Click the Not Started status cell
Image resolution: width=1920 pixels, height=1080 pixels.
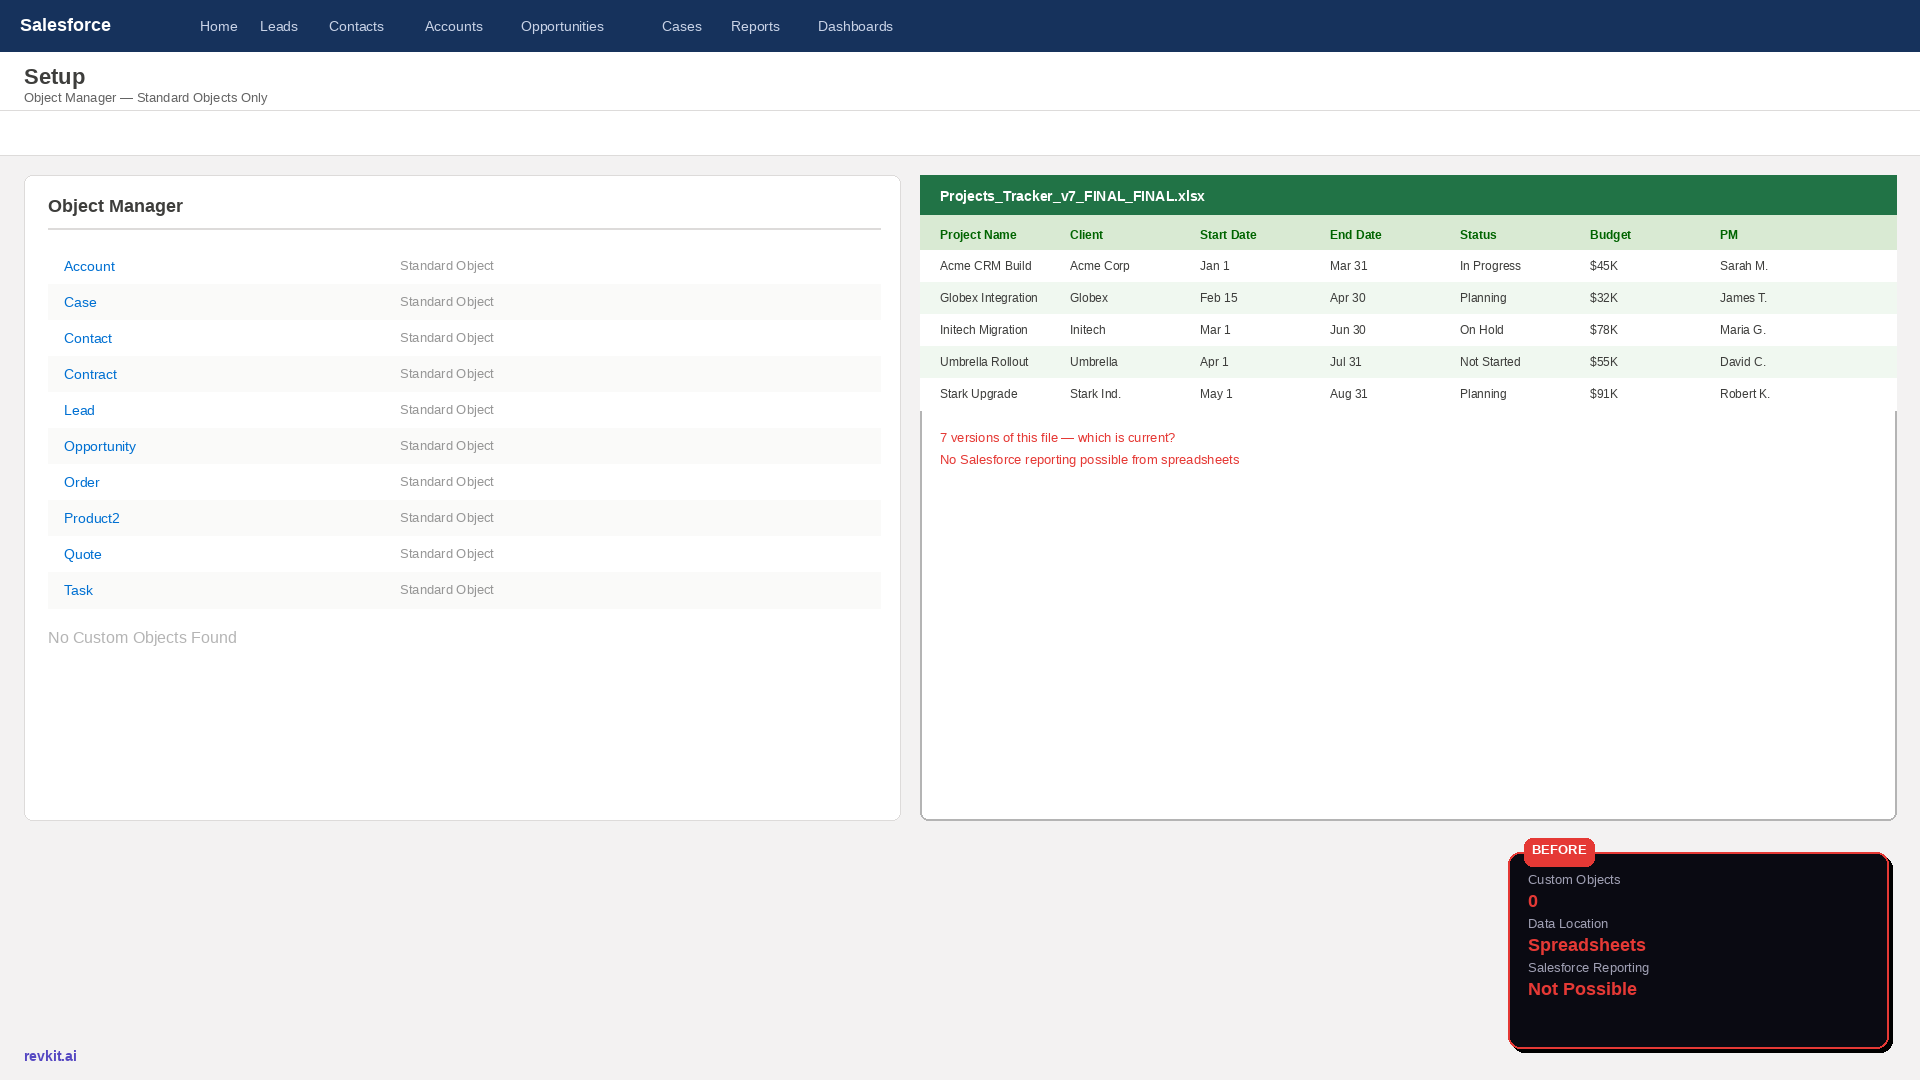click(x=1490, y=362)
